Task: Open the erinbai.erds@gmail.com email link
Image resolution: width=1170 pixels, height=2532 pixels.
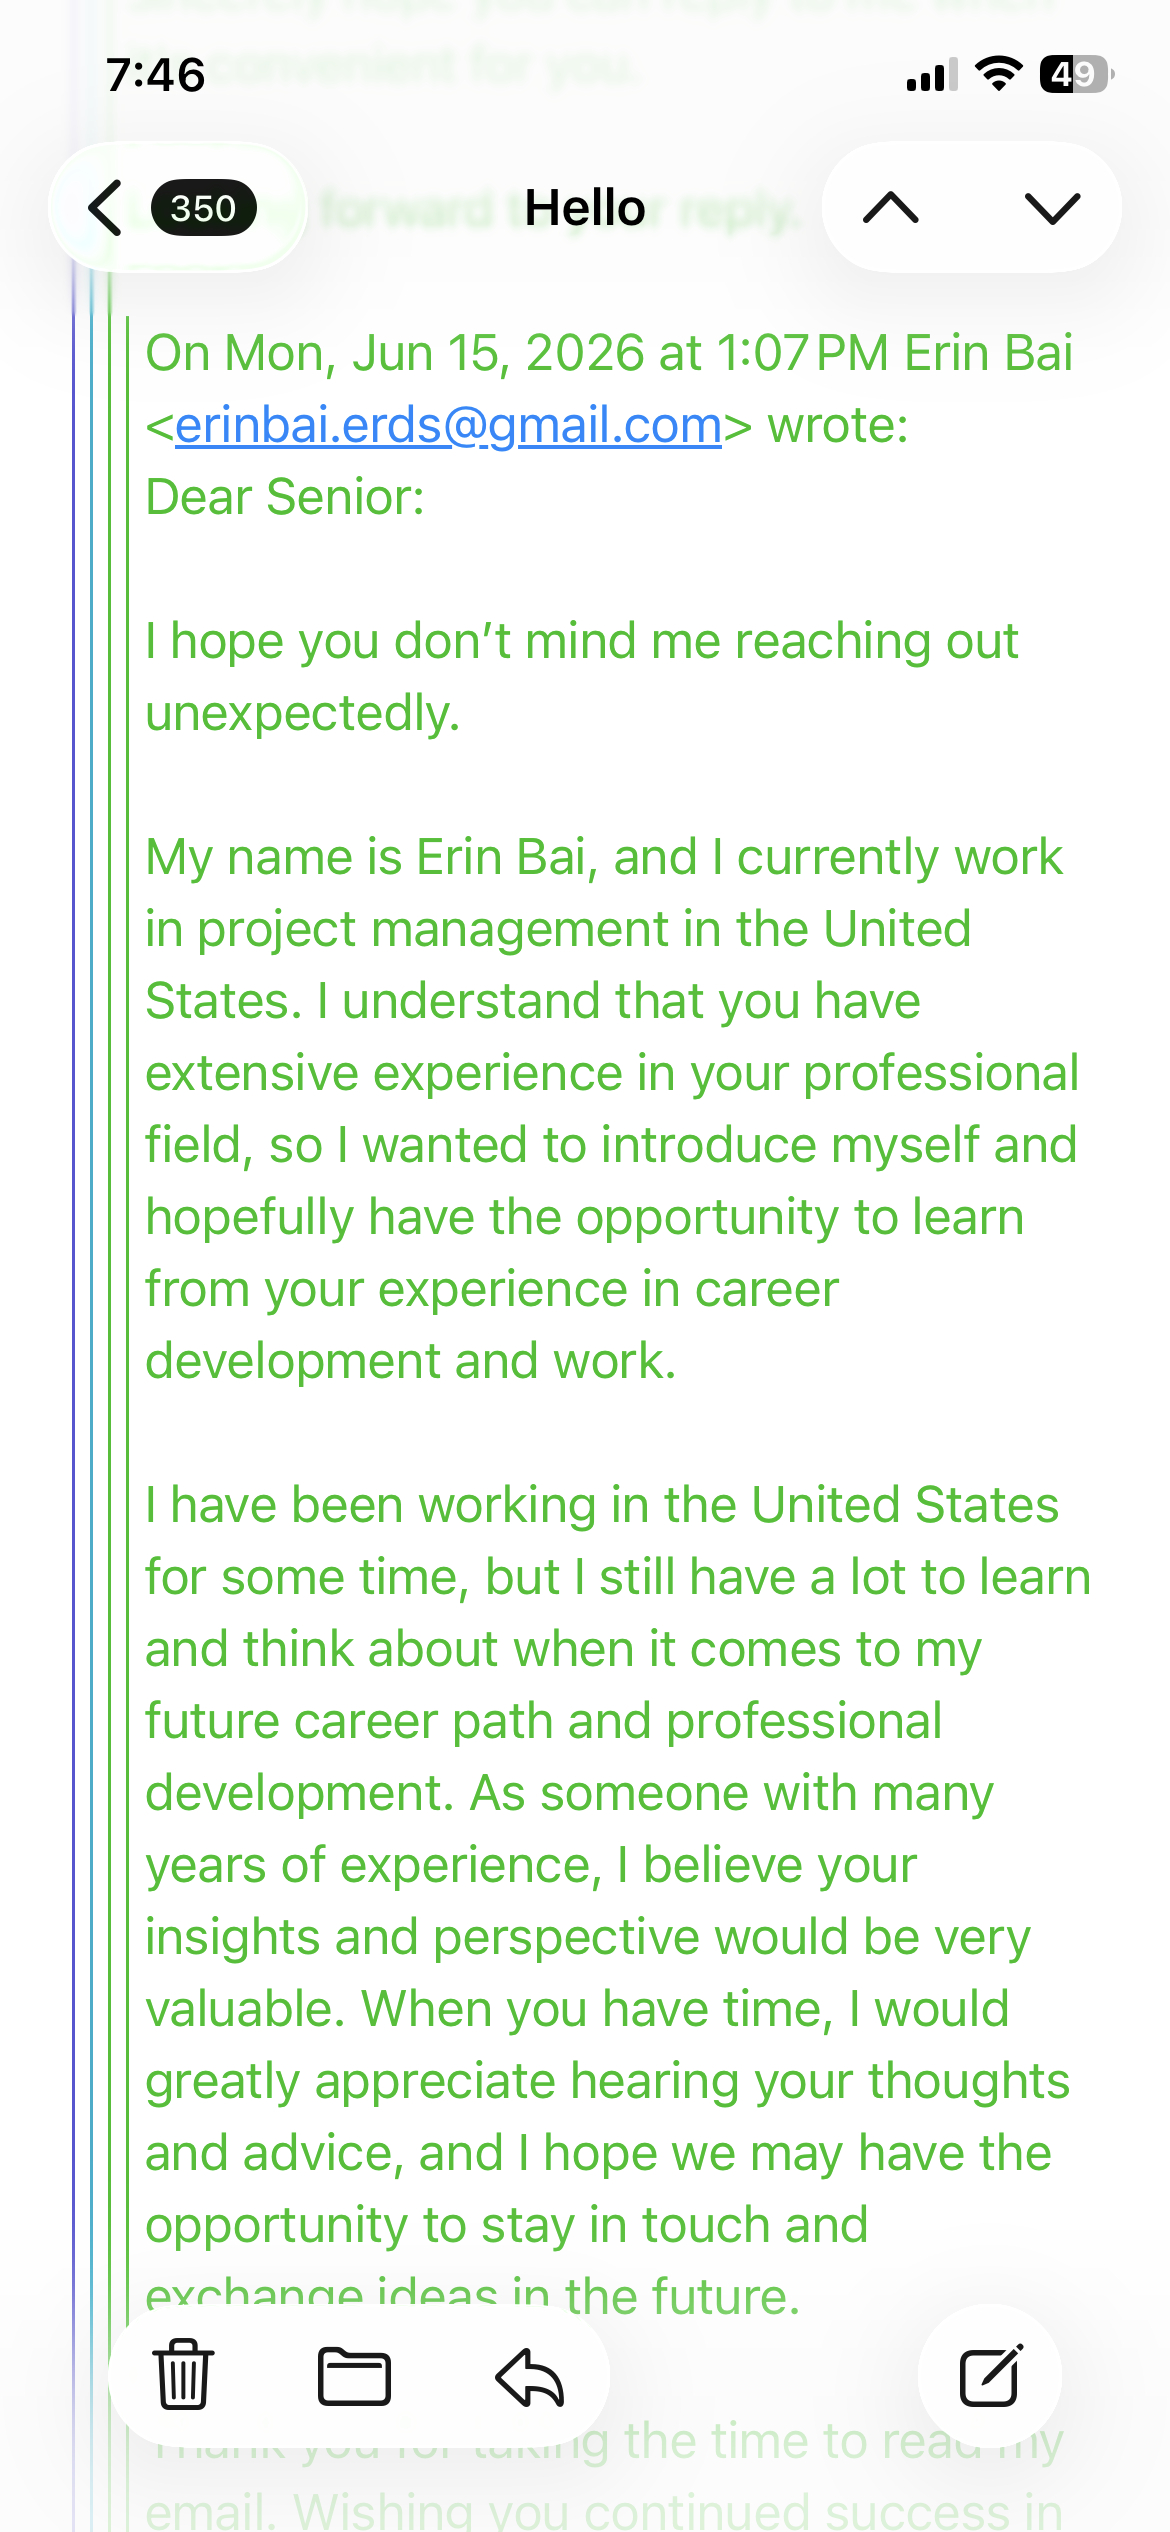Action: click(448, 426)
